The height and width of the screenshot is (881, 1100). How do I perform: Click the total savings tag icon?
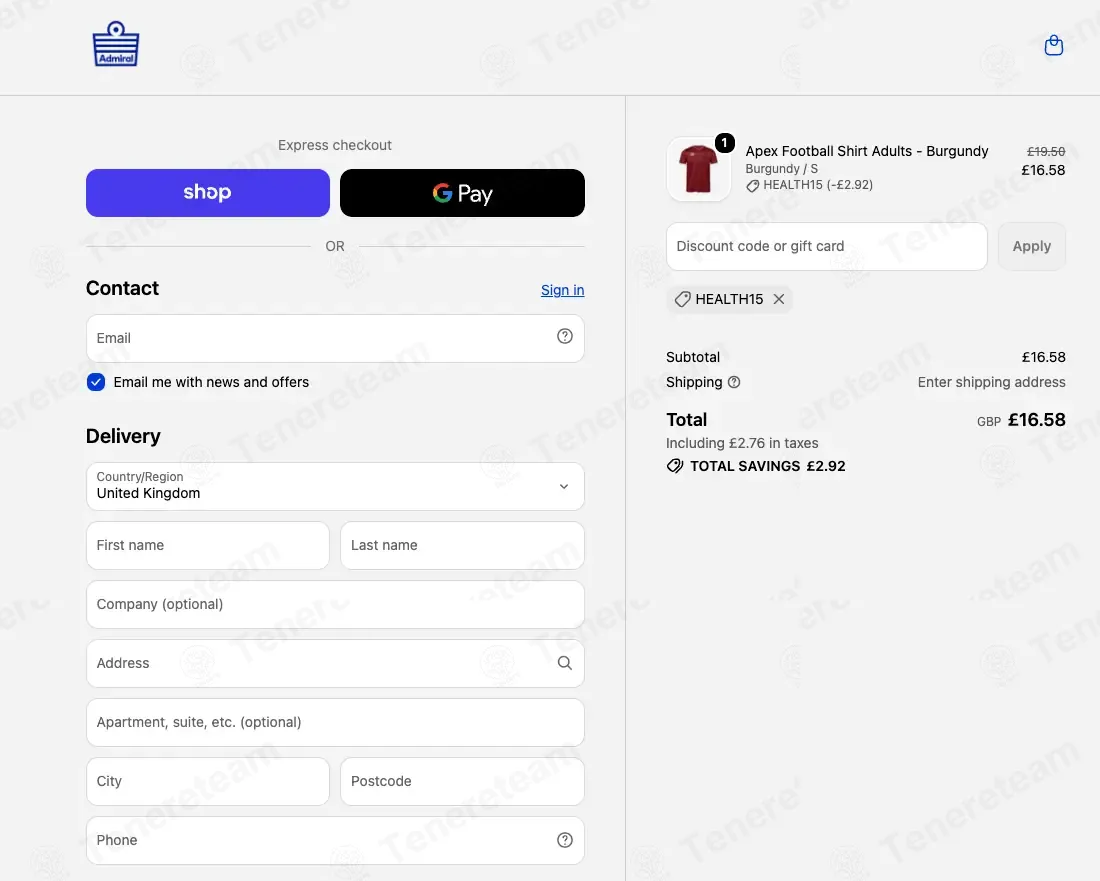pos(675,466)
